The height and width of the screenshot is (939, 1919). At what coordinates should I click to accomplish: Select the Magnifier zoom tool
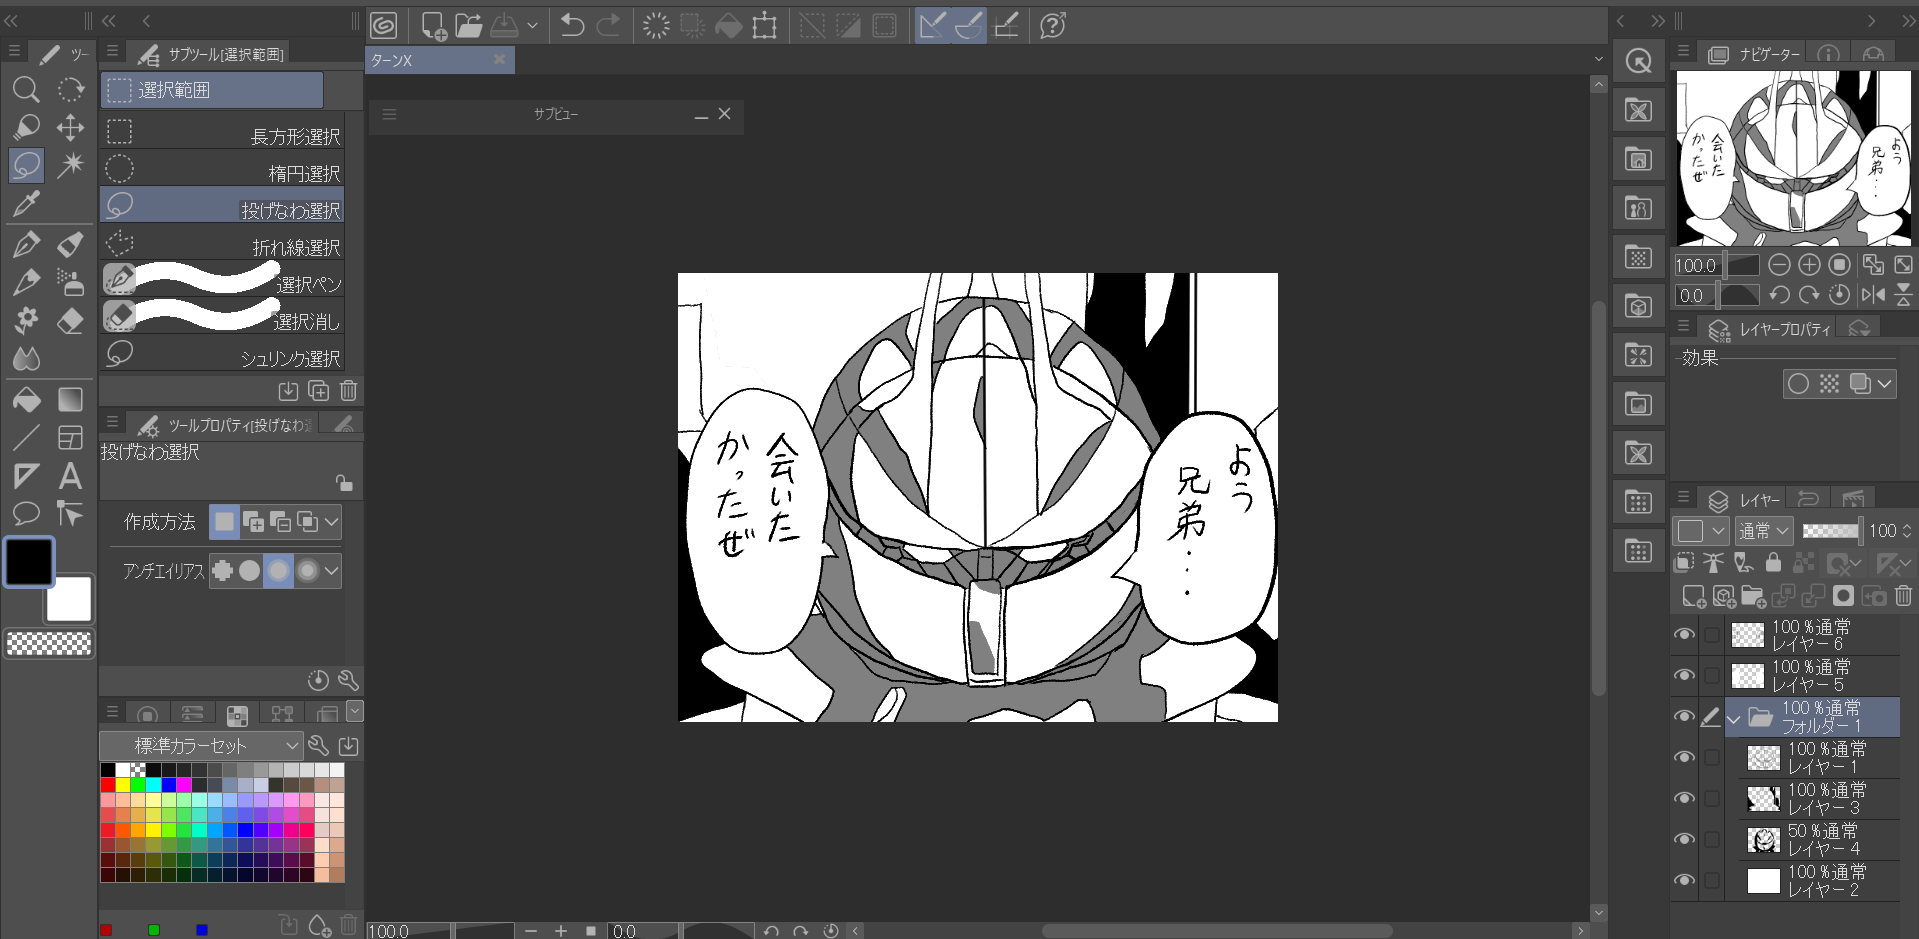click(x=26, y=90)
